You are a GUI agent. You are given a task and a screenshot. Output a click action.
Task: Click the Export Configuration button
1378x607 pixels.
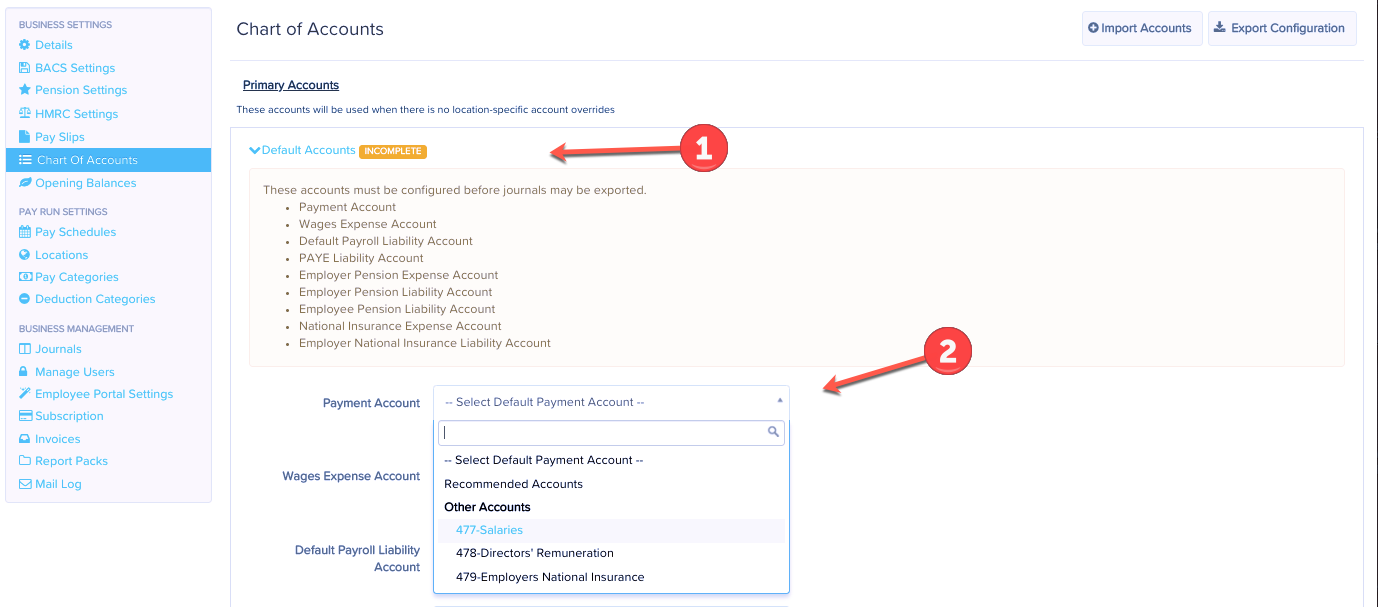(1281, 28)
